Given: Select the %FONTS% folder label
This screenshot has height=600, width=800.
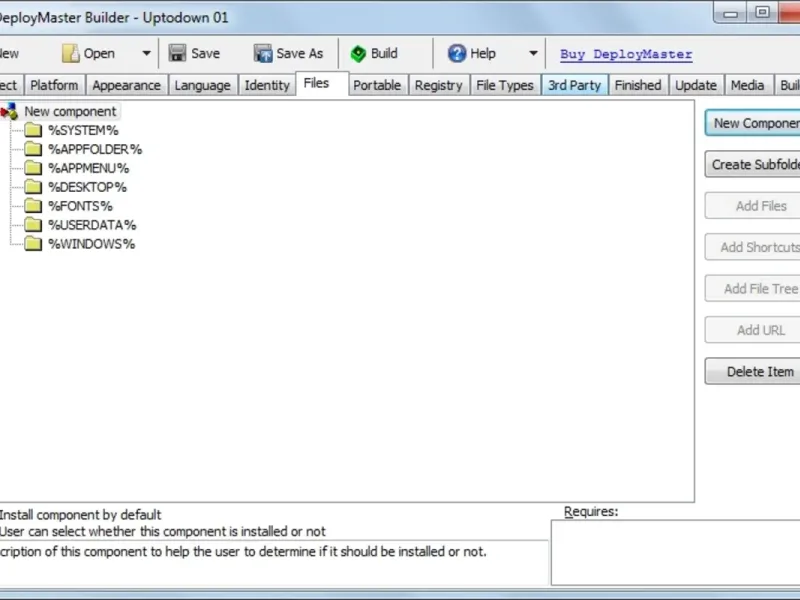Looking at the screenshot, I should coord(80,206).
